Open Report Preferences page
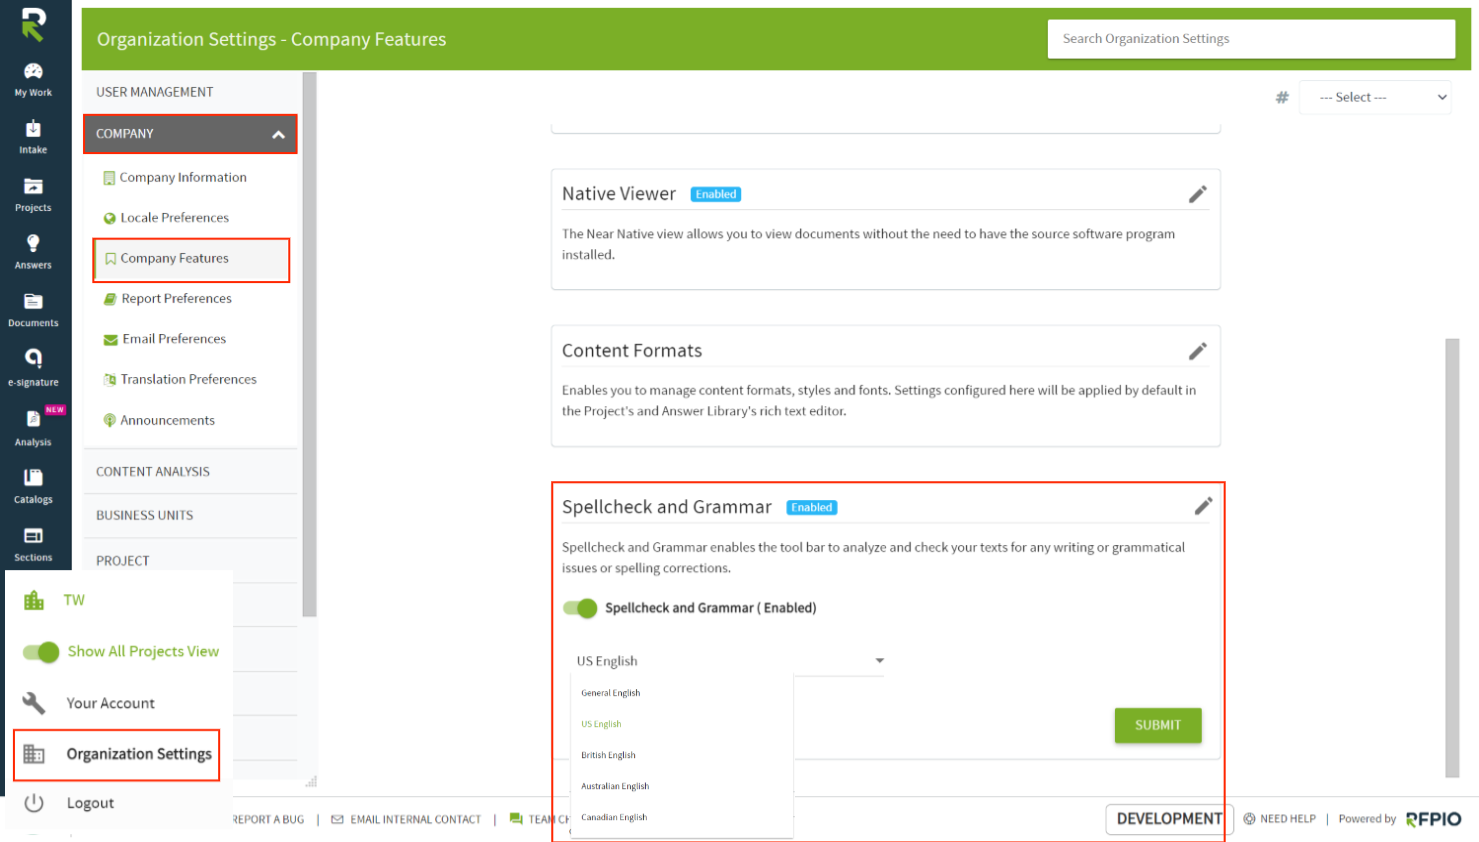1479x842 pixels. click(x=177, y=299)
